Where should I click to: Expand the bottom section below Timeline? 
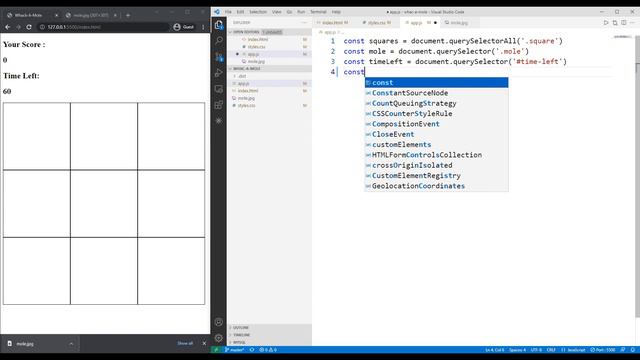(x=269, y=342)
